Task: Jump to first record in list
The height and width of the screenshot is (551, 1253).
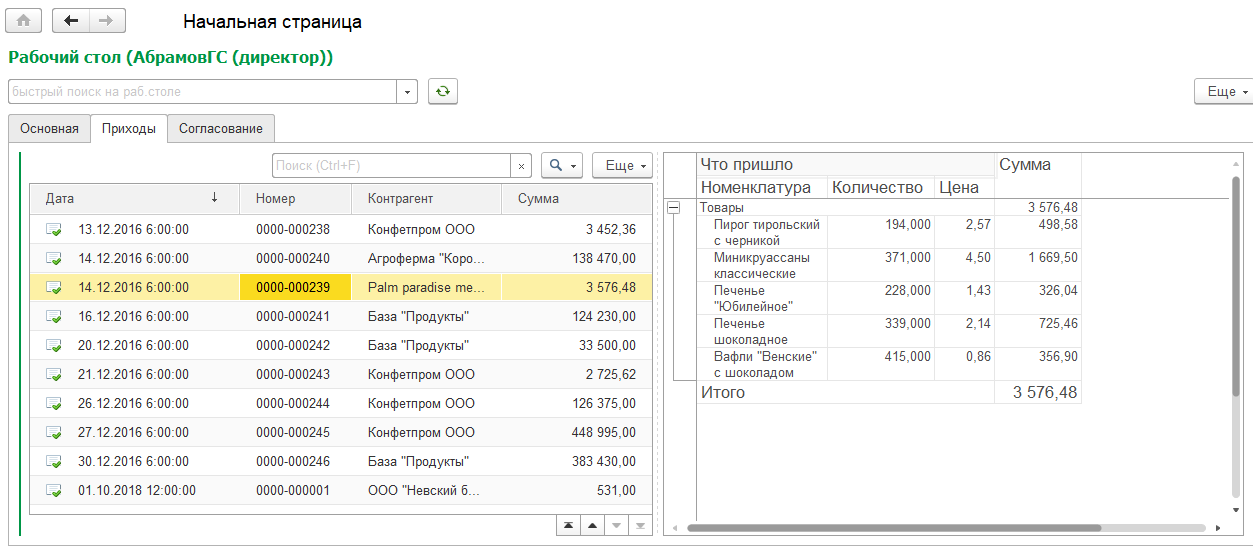Action: (569, 525)
